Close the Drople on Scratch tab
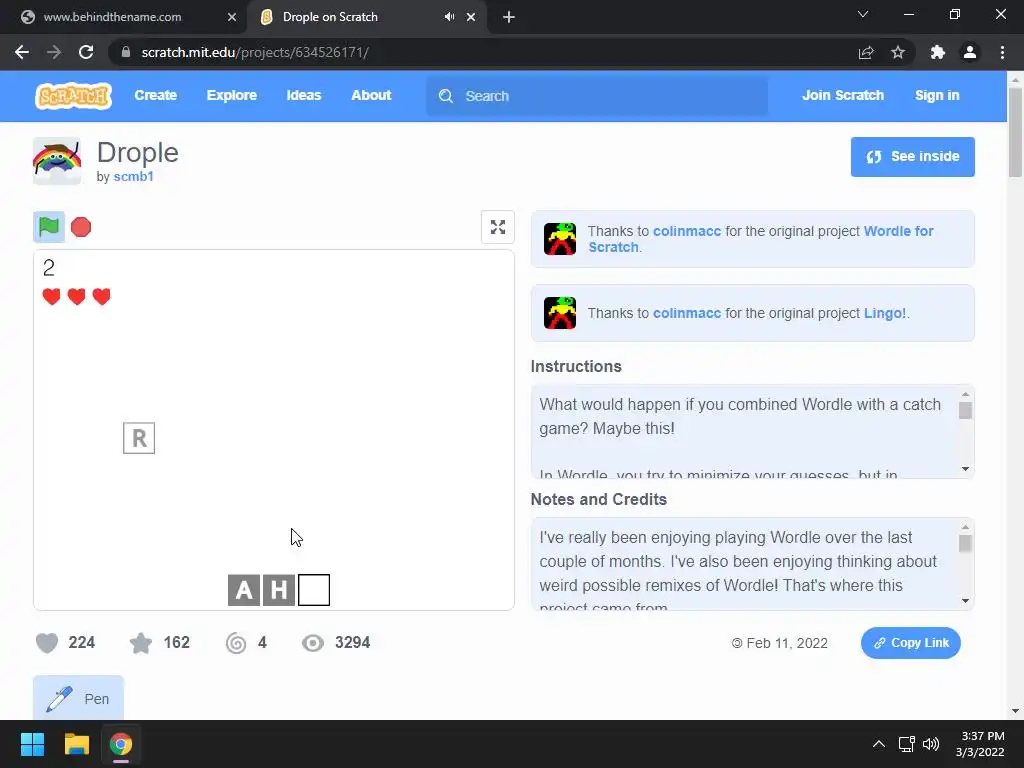This screenshot has width=1024, height=768. [471, 17]
